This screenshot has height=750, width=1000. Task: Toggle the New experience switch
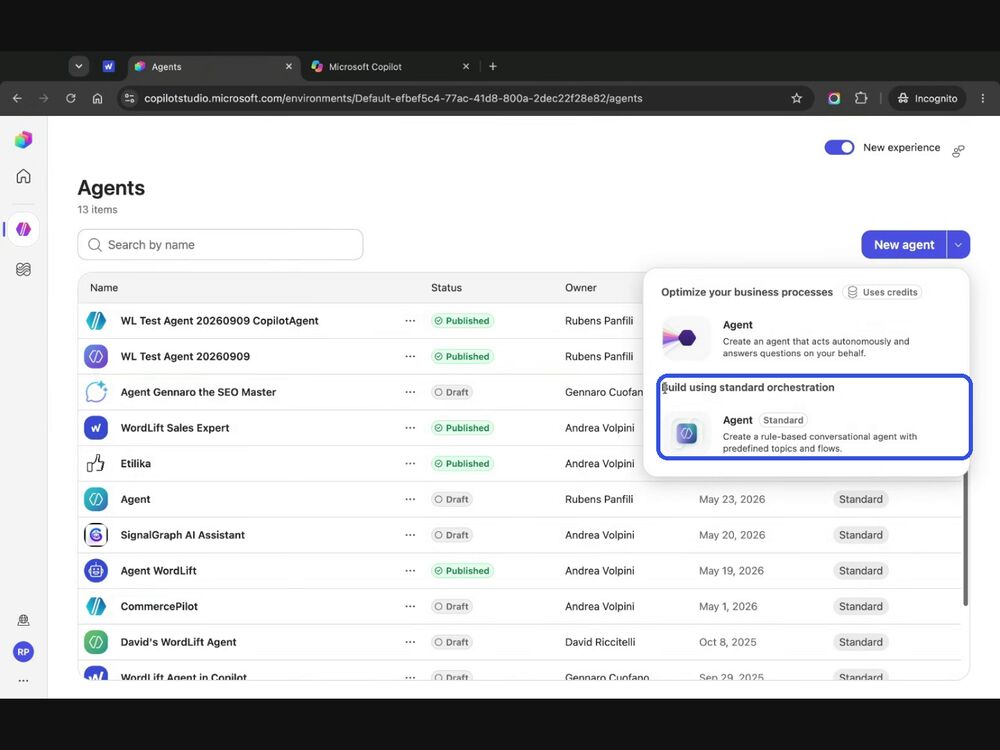pos(839,147)
